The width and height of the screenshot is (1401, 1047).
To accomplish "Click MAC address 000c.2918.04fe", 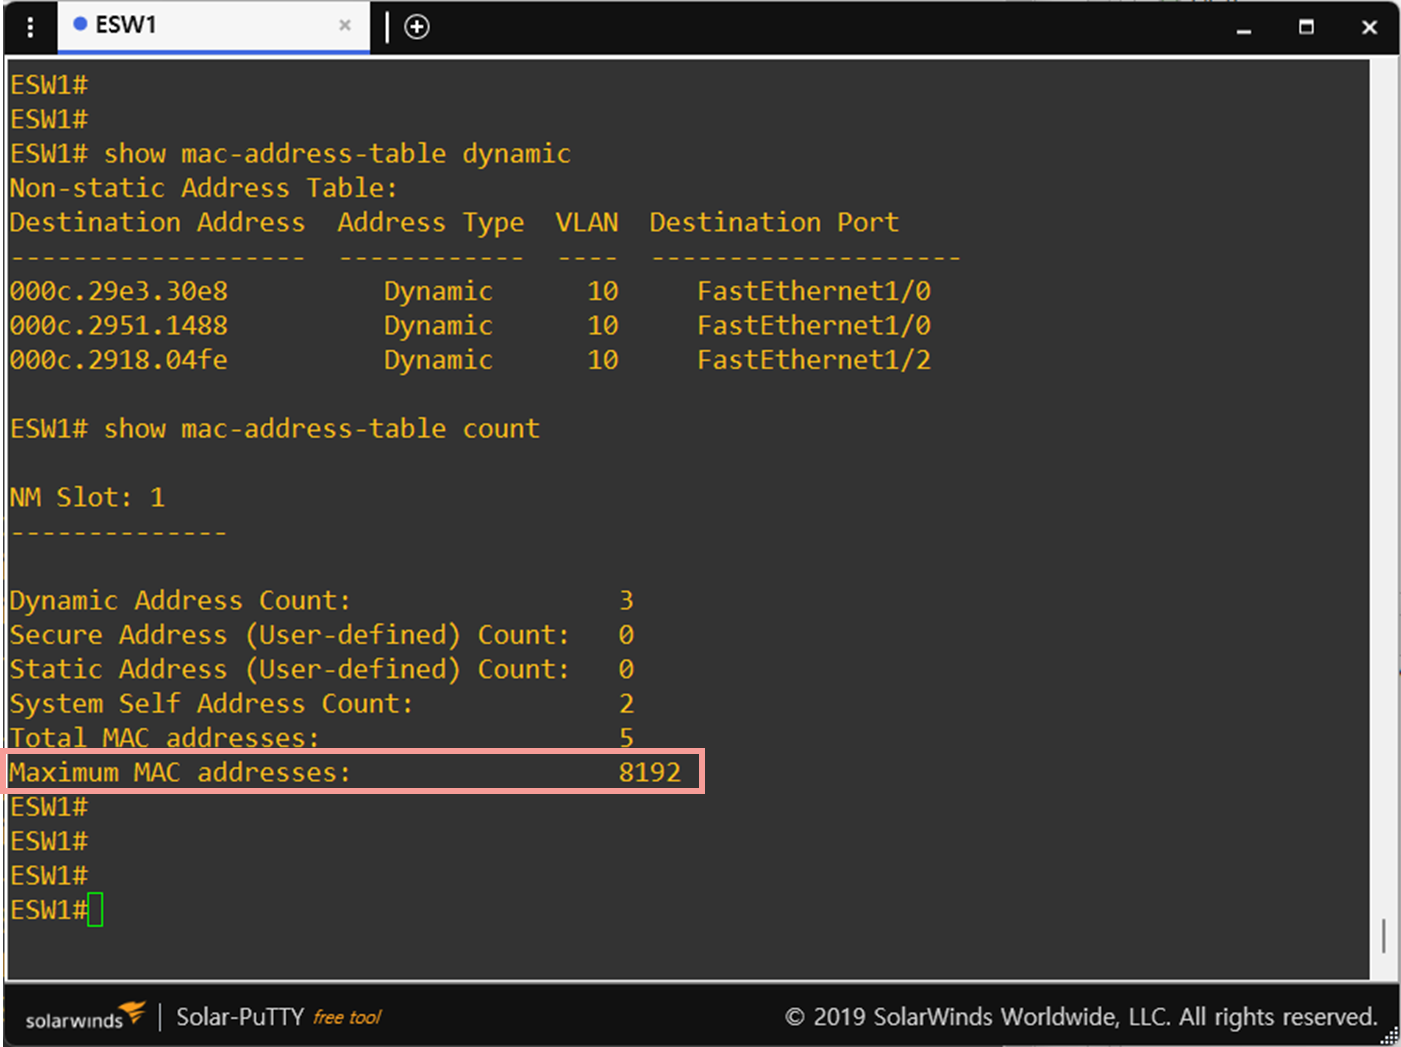I will [119, 360].
